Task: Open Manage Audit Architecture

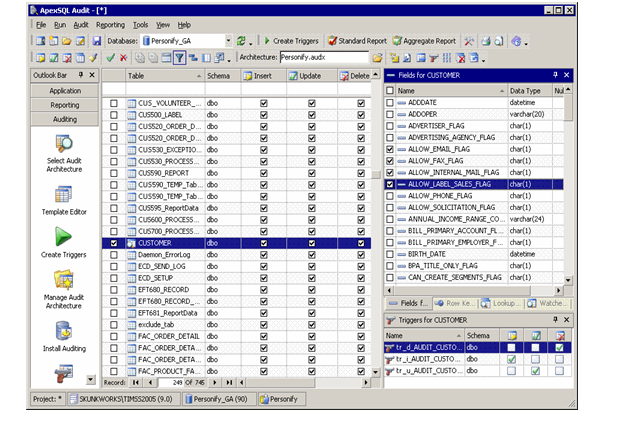Action: pyautogui.click(x=63, y=281)
